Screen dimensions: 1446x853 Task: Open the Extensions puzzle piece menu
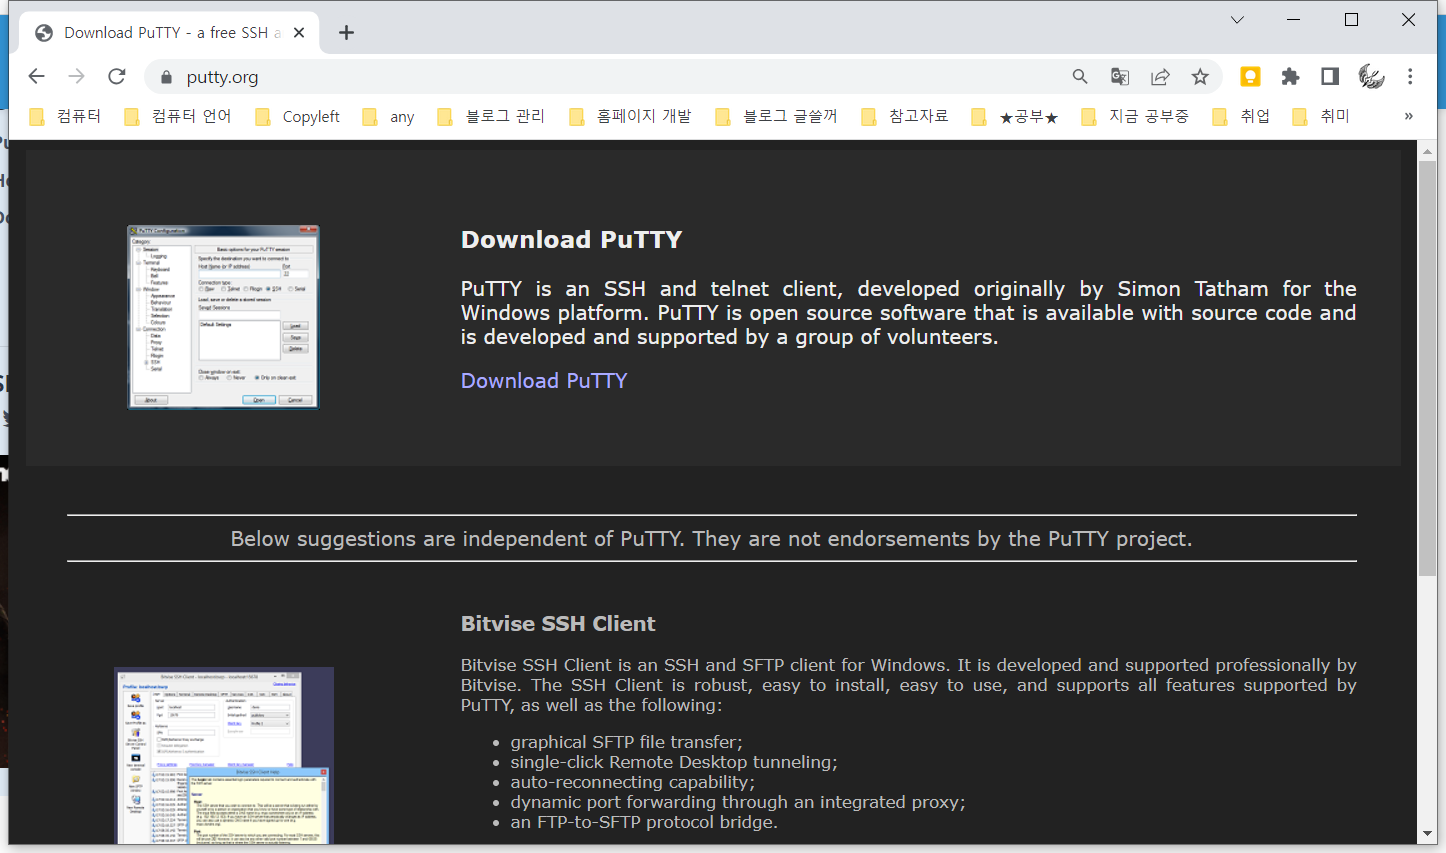[1290, 77]
